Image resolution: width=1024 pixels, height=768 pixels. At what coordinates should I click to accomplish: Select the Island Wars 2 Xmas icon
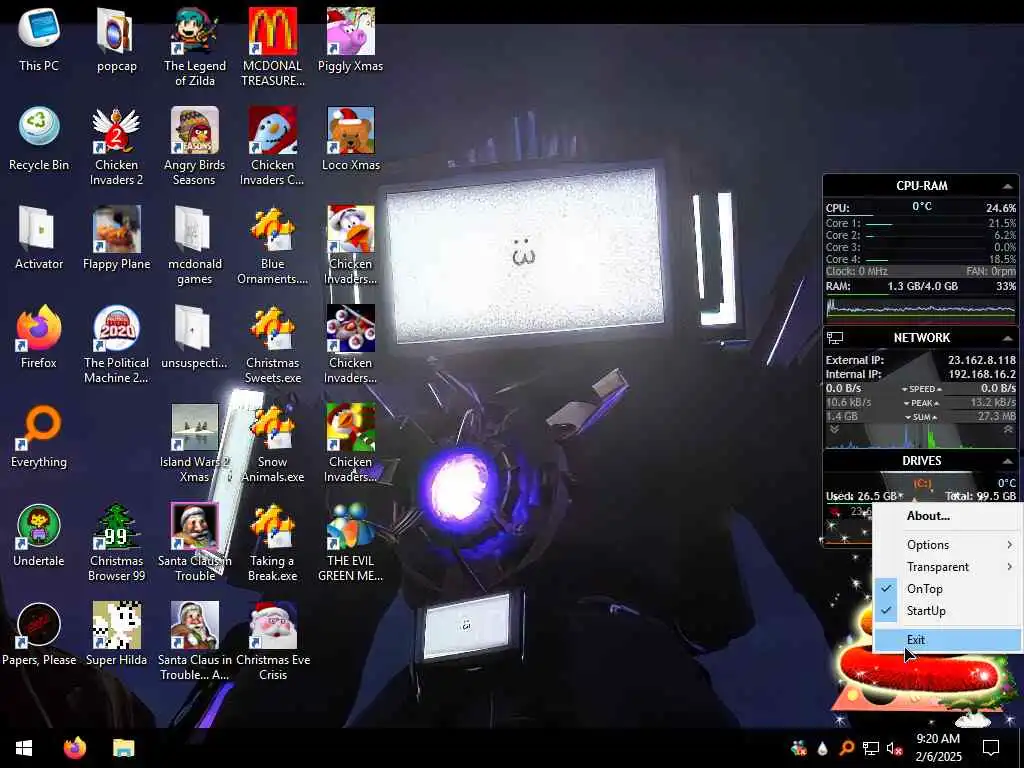click(195, 443)
